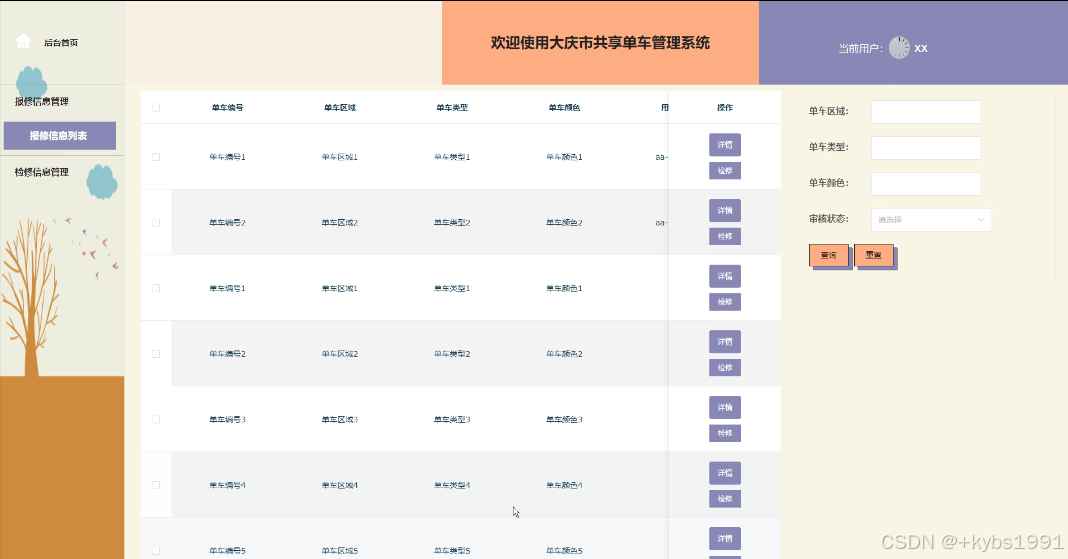Open the 报修信息列表 submenu item
Image resolution: width=1068 pixels, height=559 pixels.
[x=60, y=135]
